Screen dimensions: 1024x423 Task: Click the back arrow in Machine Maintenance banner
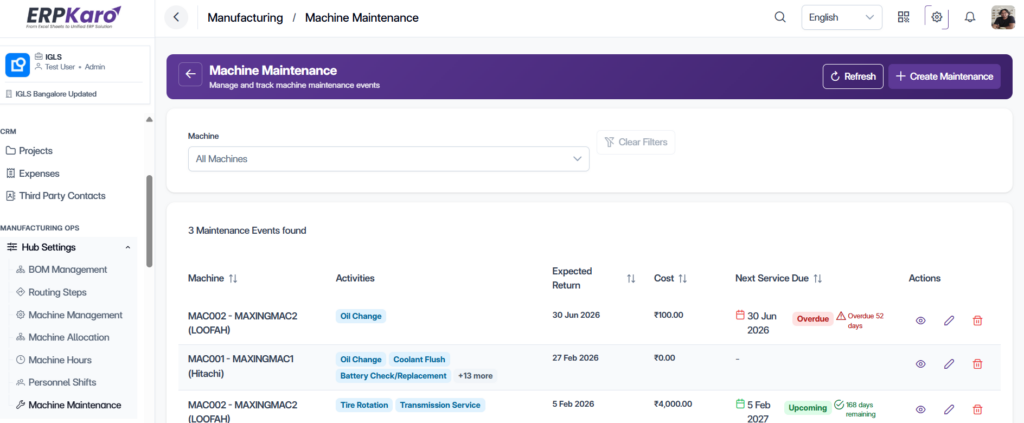190,74
